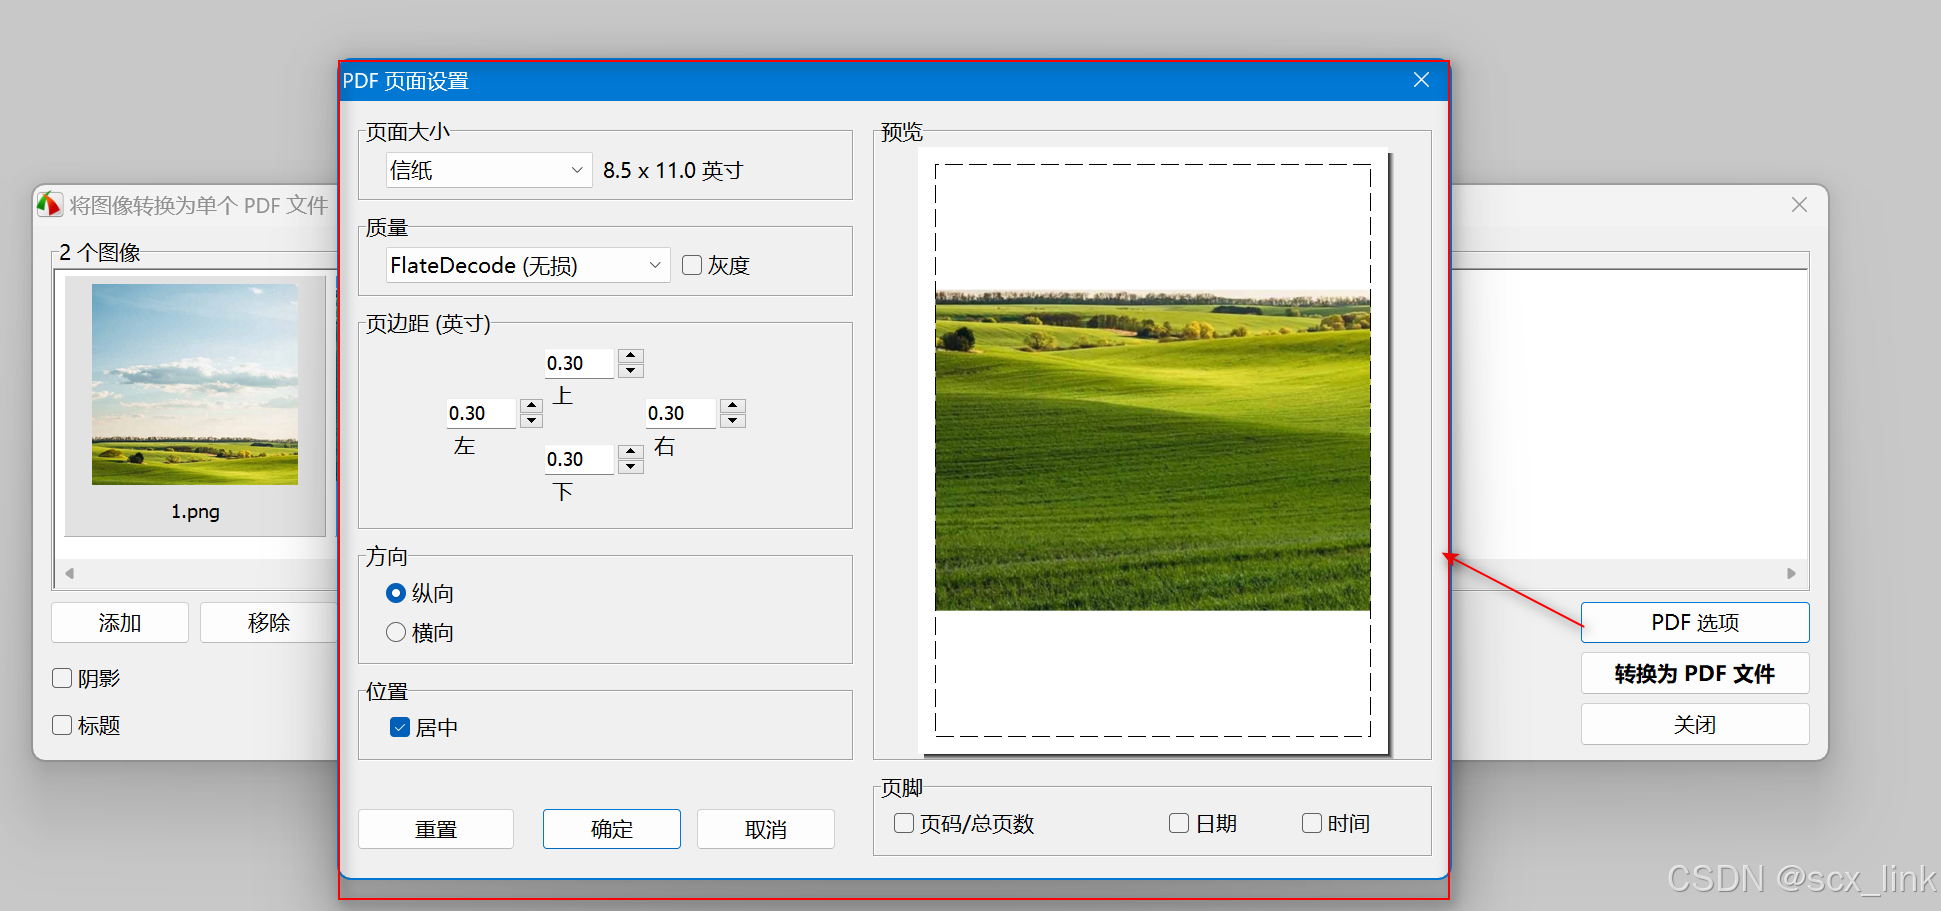Enable the 日期 date footer checkbox
Image resolution: width=1941 pixels, height=911 pixels.
pos(1179,823)
